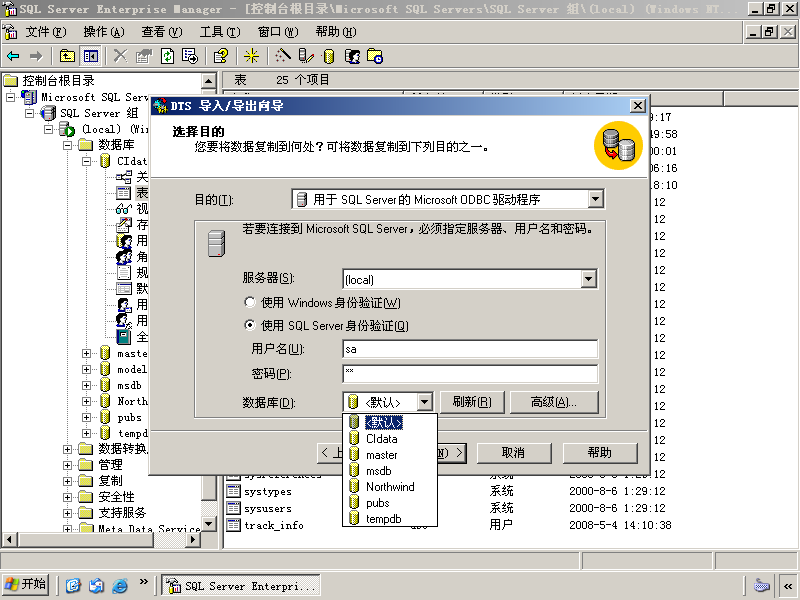Click the master database icon in the tree
800x600 pixels.
(106, 353)
